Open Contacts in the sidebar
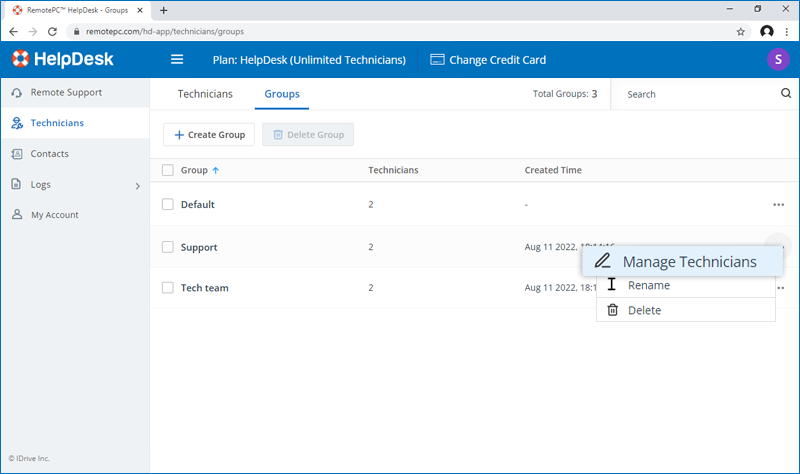This screenshot has height=474, width=800. tap(50, 154)
